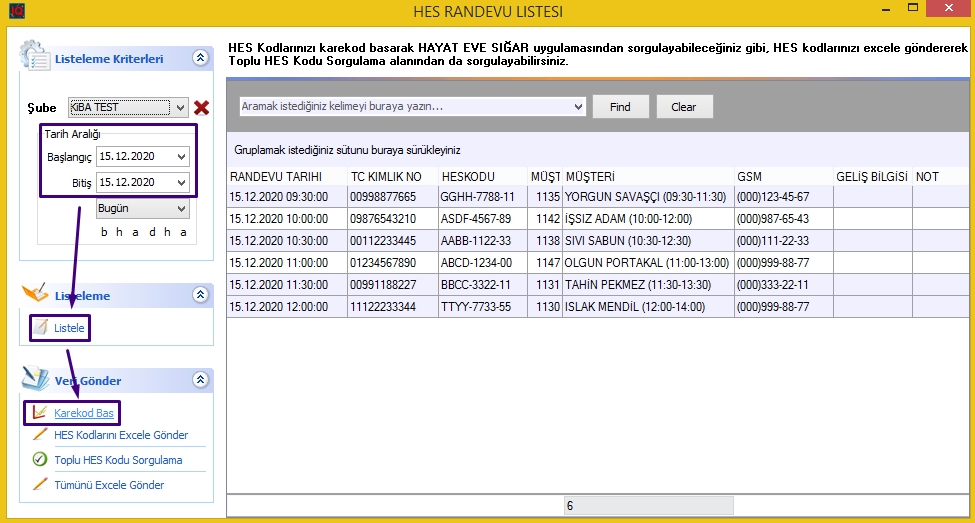Click the Karekod Bas chart icon

(40, 412)
